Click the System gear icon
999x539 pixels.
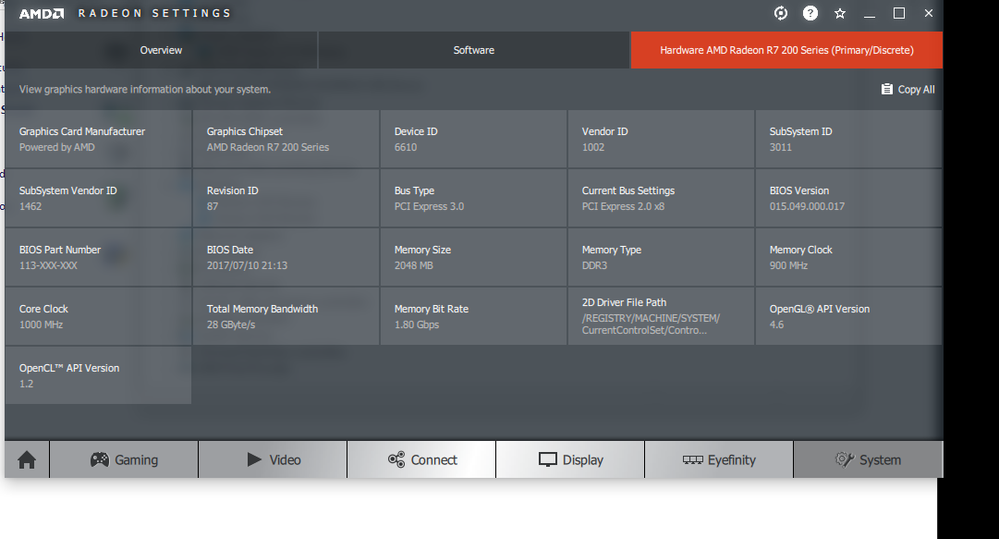coord(844,459)
